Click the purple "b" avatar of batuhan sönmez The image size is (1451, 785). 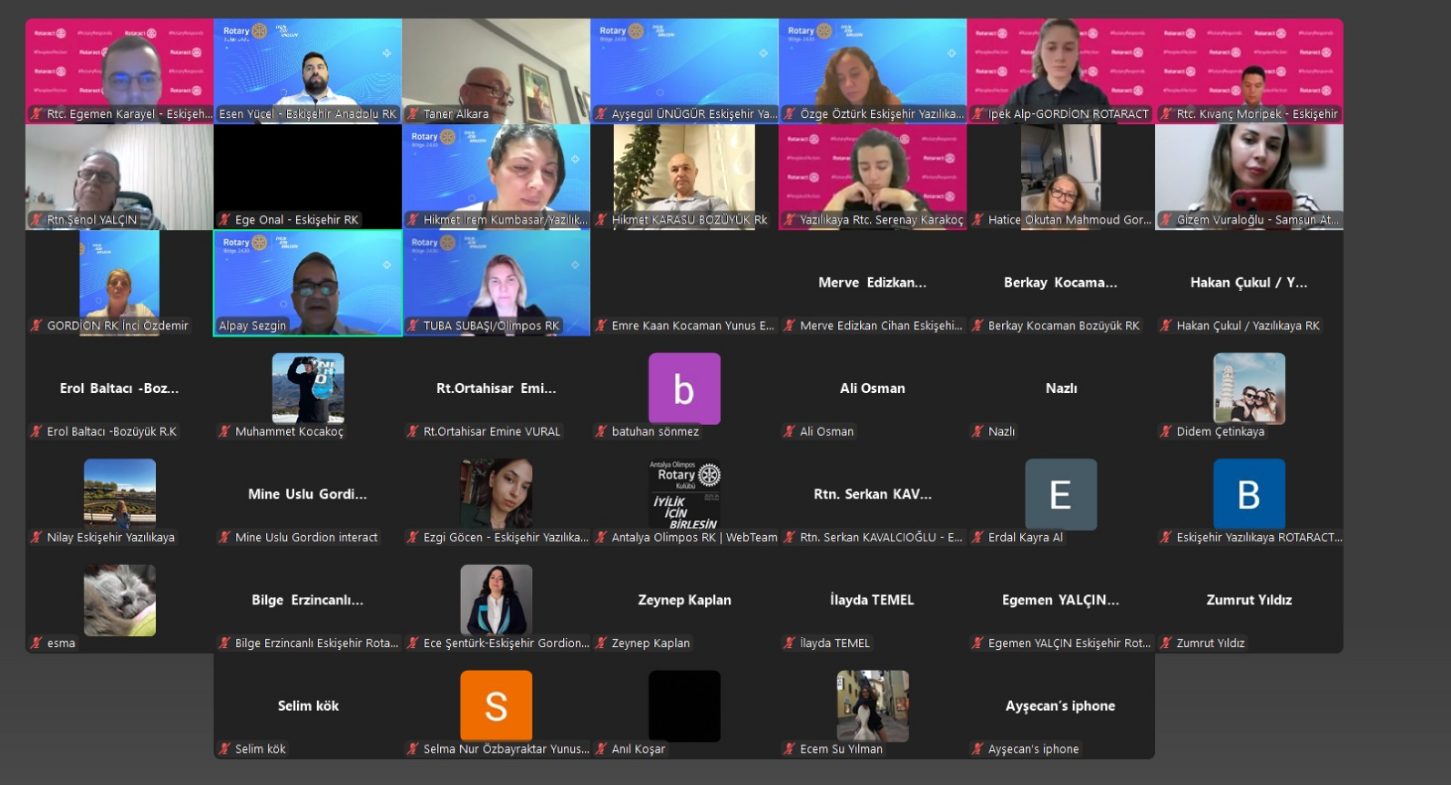[684, 389]
